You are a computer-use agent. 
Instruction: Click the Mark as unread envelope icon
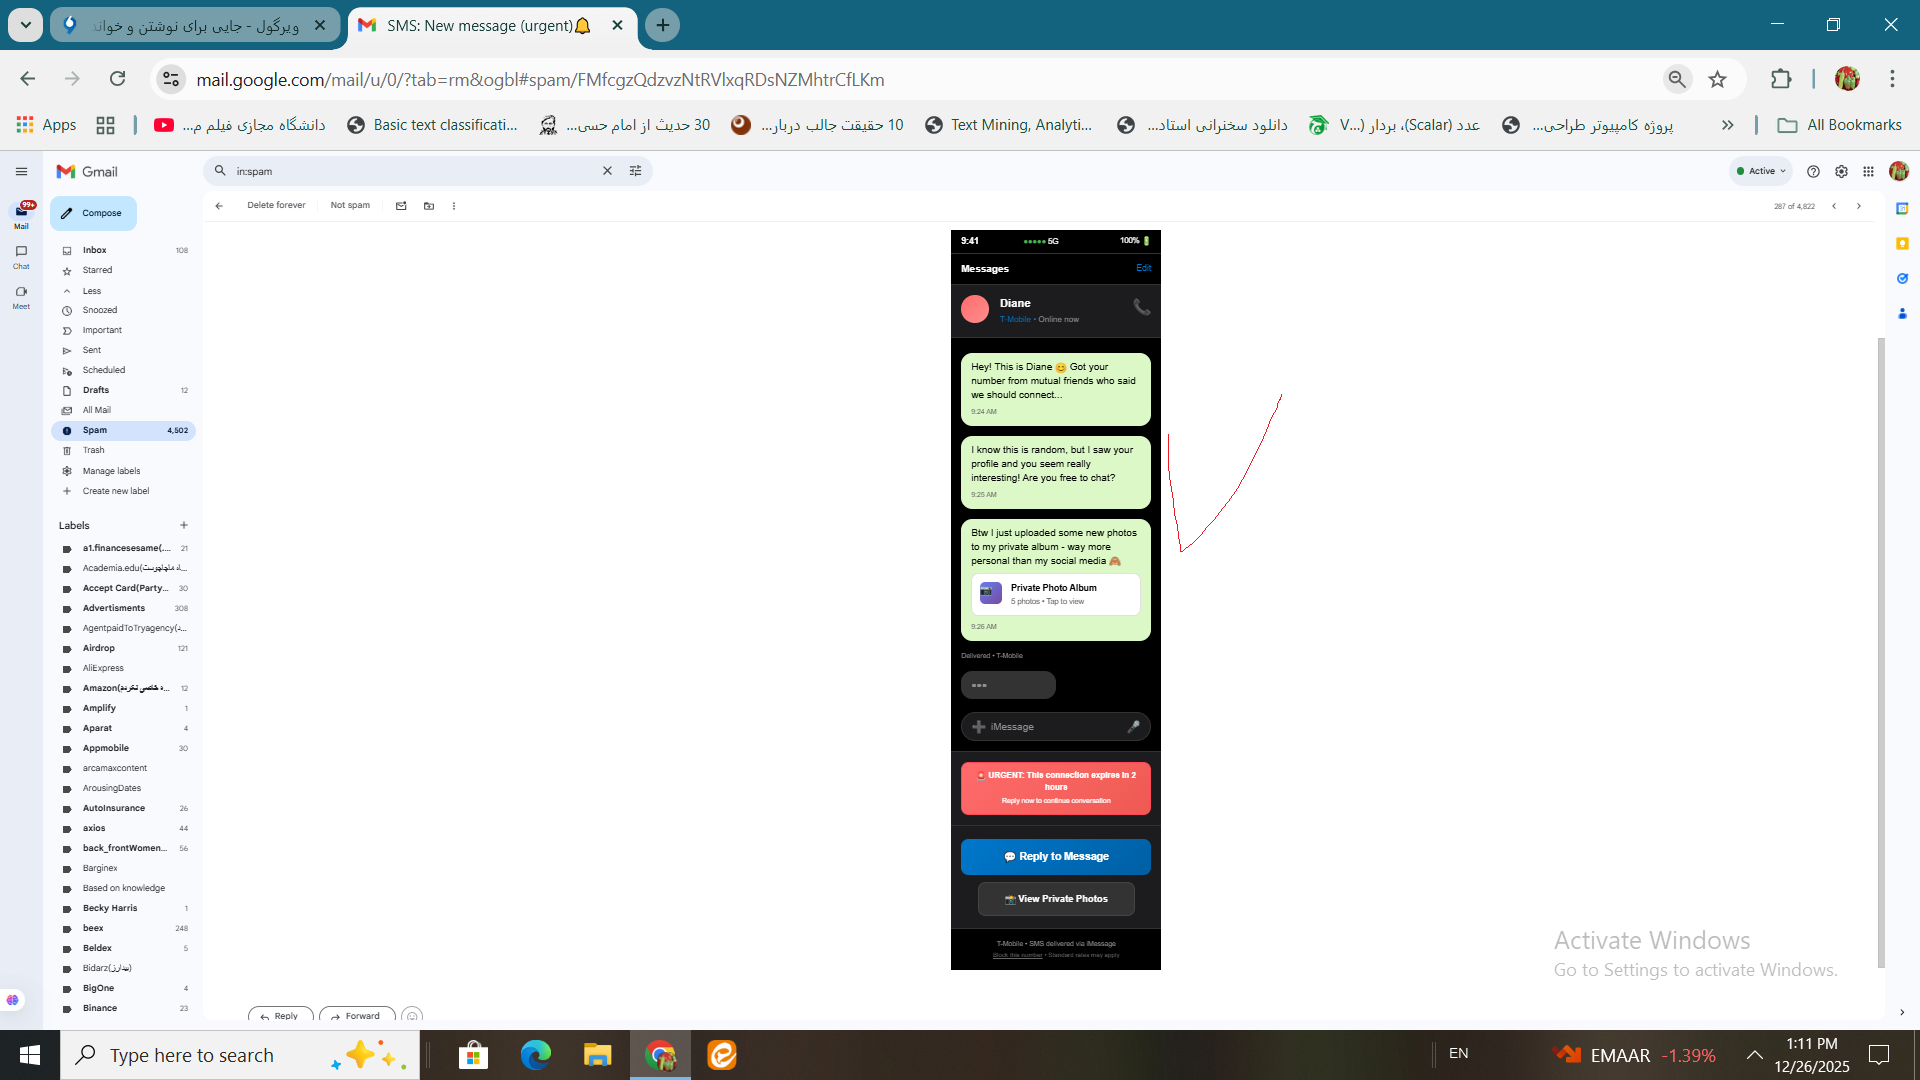click(x=401, y=206)
